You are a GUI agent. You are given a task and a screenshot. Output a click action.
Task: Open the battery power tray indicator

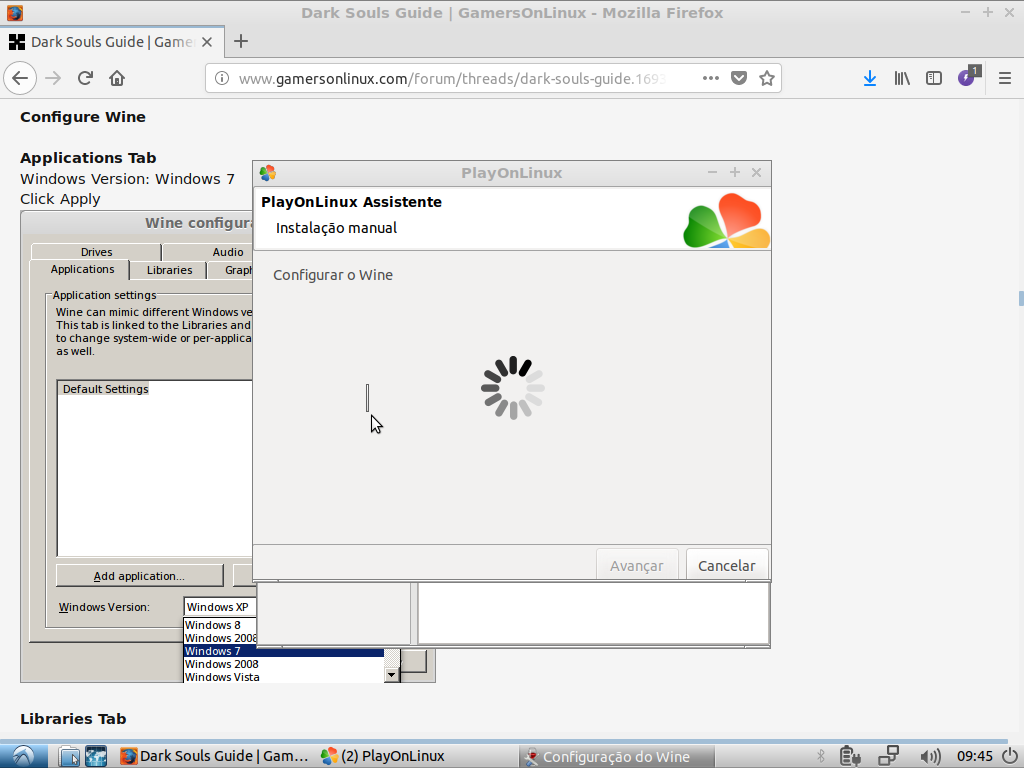850,756
